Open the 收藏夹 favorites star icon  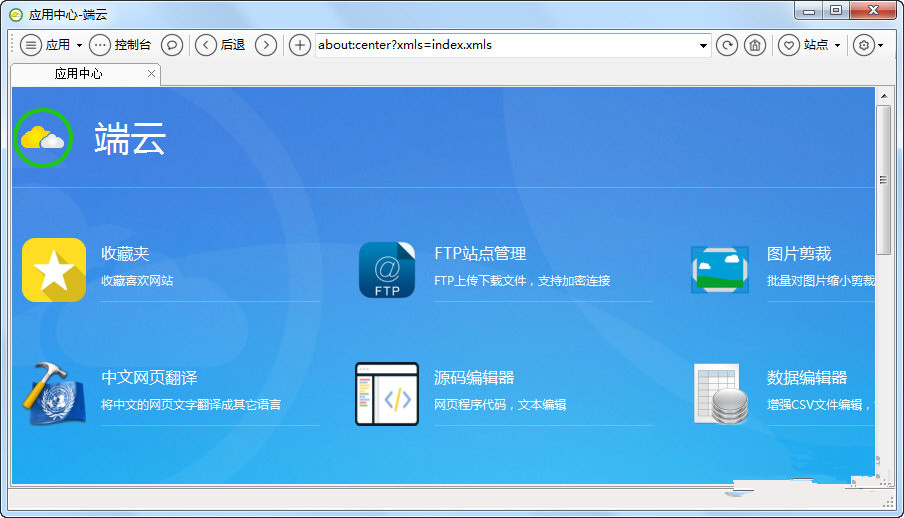(54, 270)
